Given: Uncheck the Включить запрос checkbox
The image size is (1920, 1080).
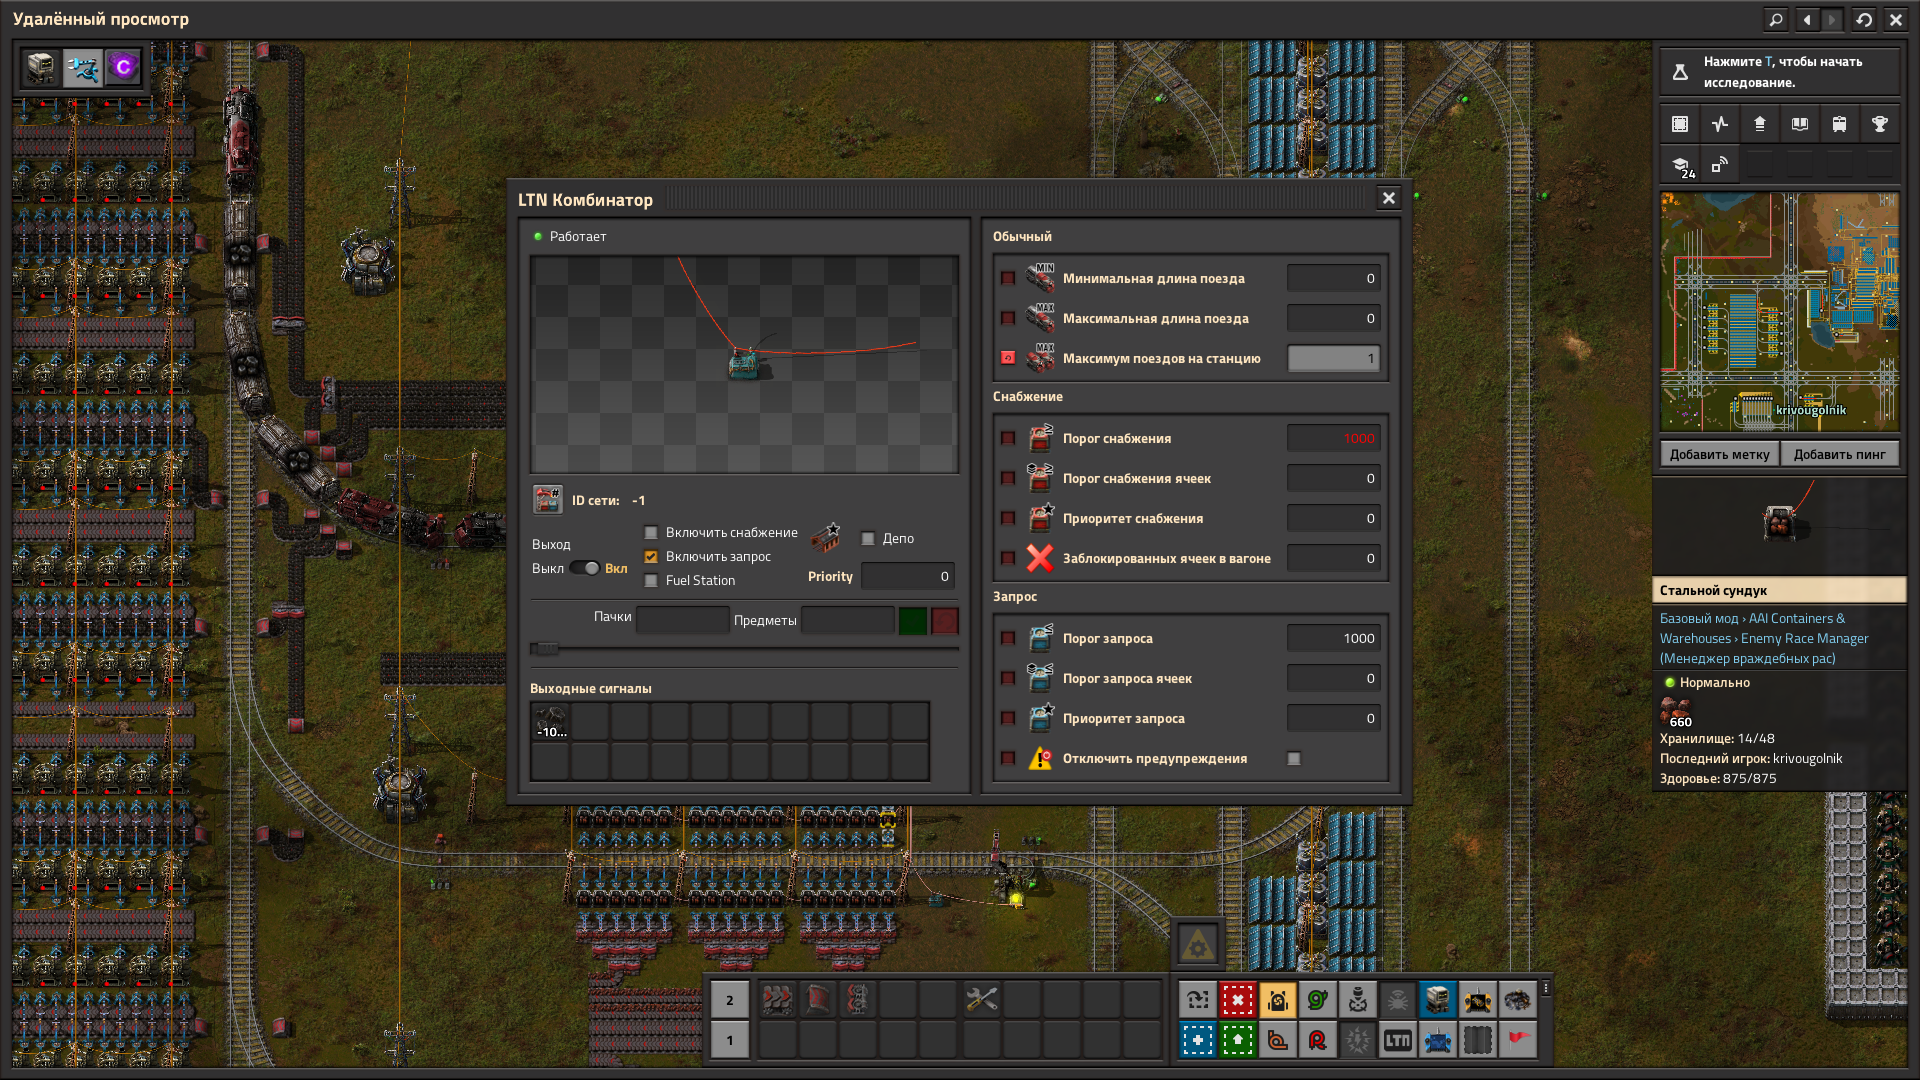Looking at the screenshot, I should (x=651, y=556).
